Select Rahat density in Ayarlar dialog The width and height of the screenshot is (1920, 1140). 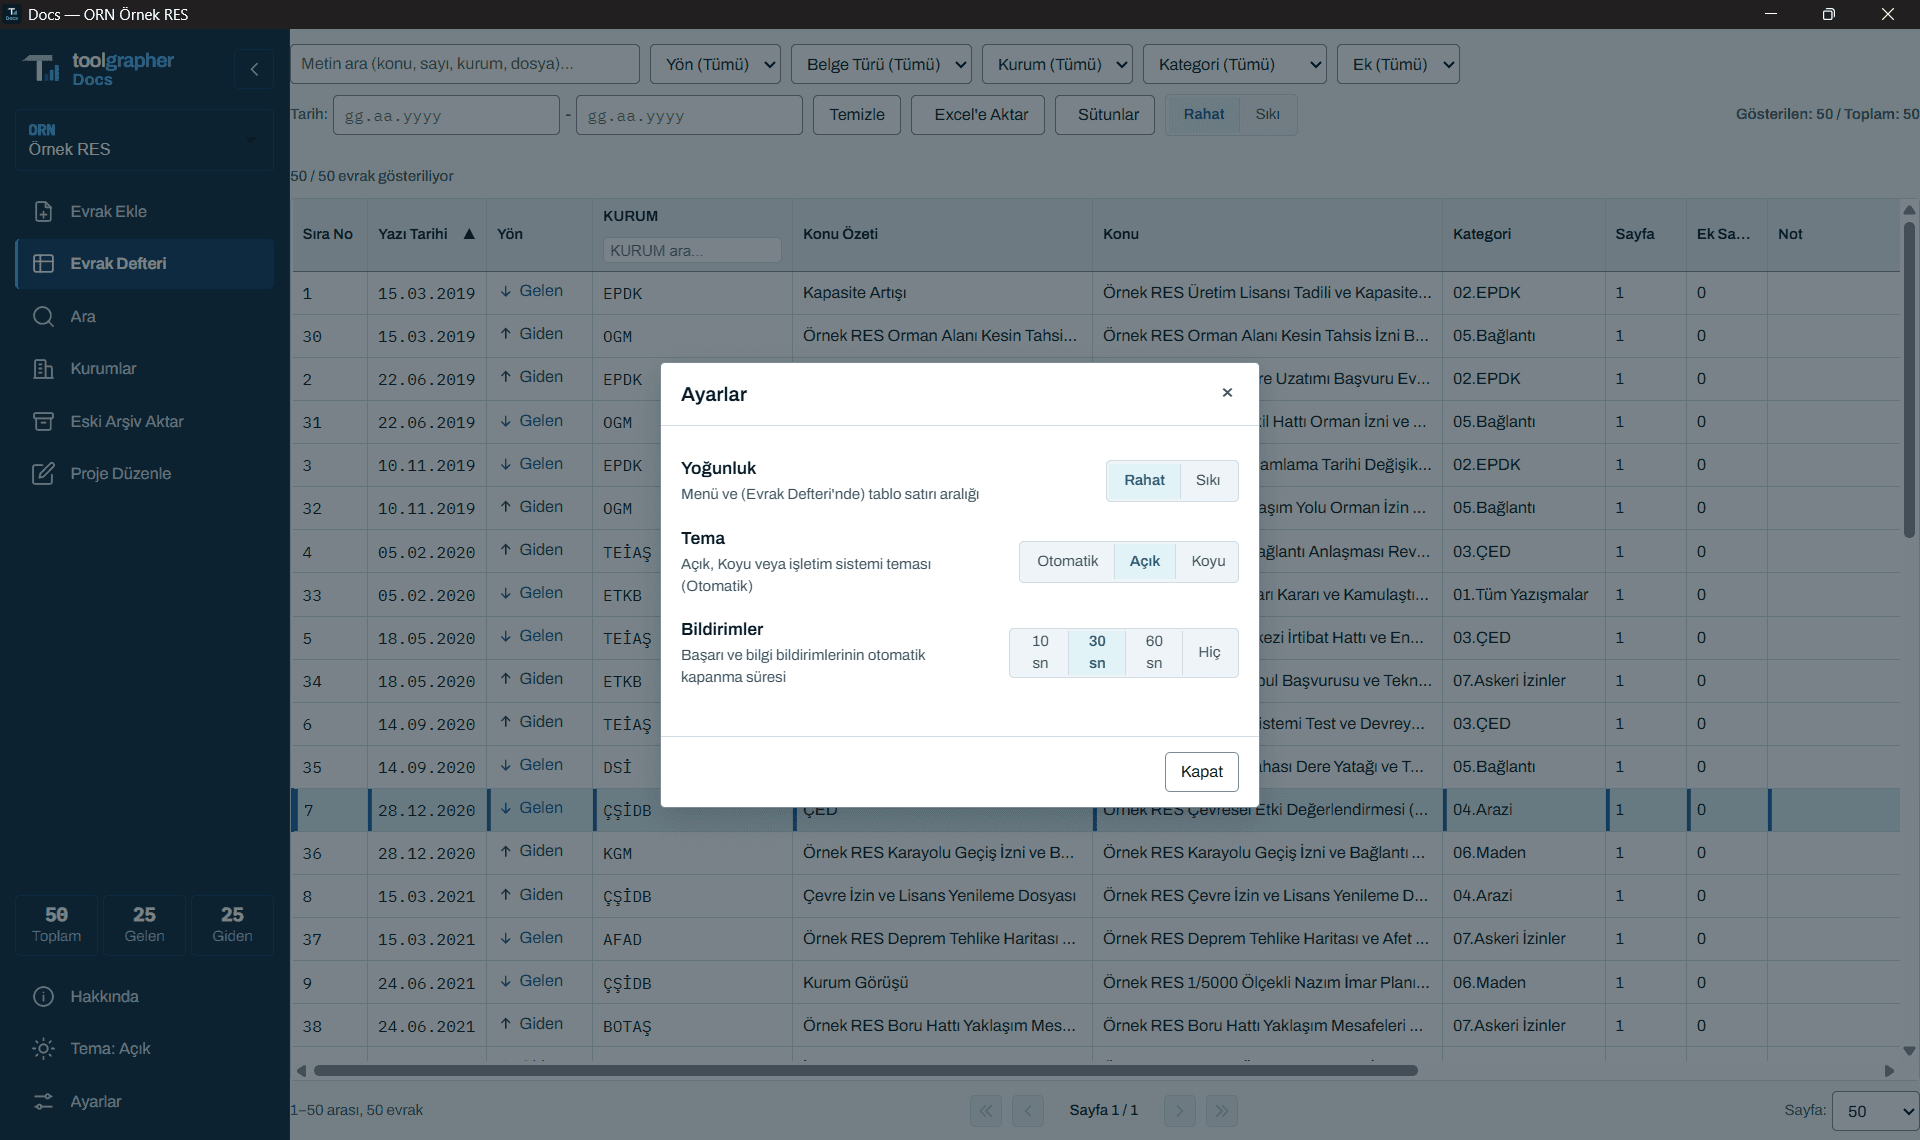[1144, 481]
